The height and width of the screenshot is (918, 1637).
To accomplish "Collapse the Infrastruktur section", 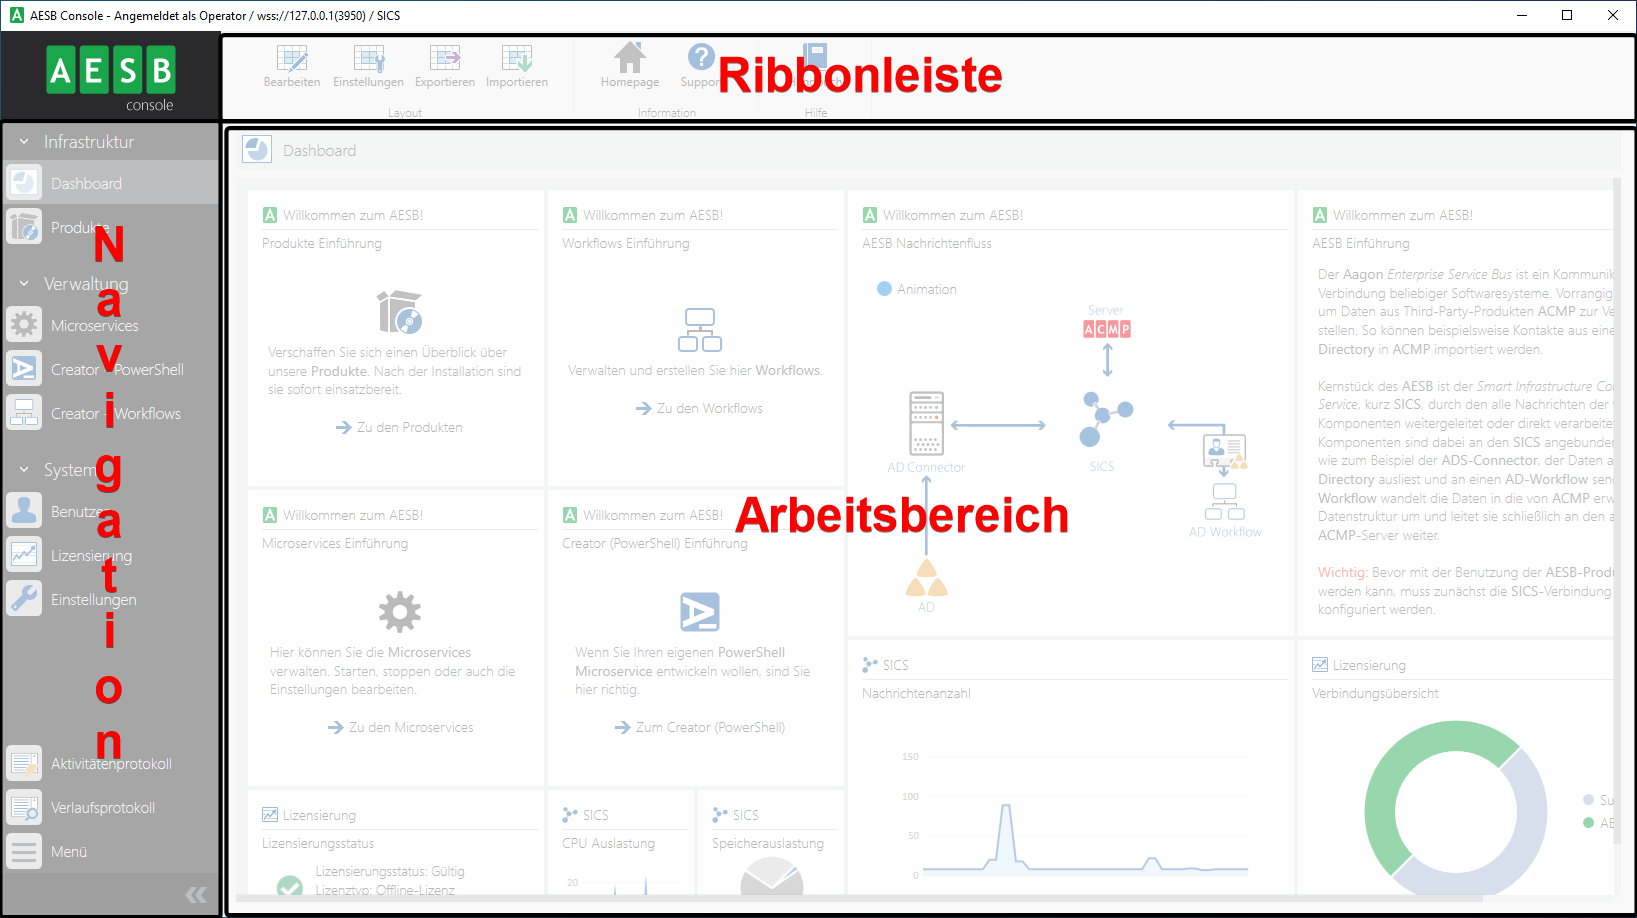I will pyautogui.click(x=24, y=142).
